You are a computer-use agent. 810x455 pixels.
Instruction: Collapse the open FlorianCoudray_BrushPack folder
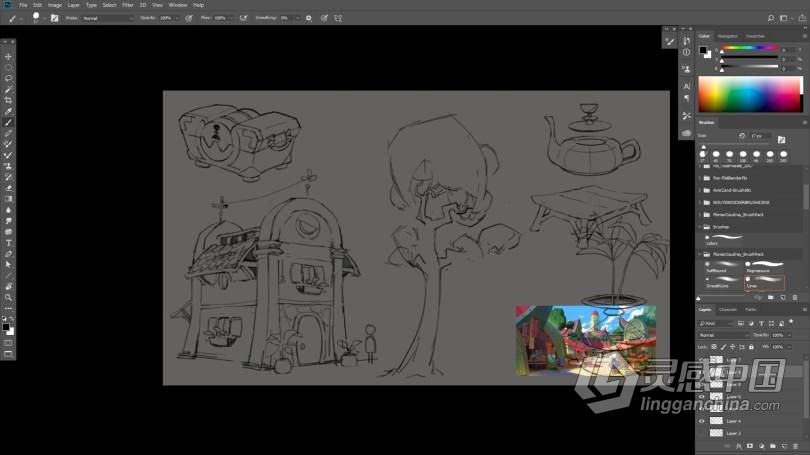tap(700, 254)
